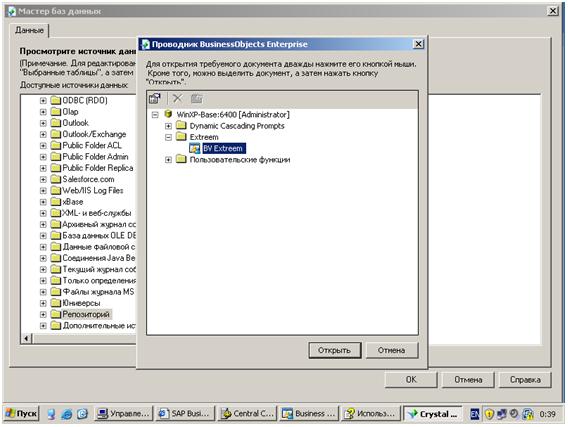Click the new folder toolbar icon
Screen dimensions: 568x427
pyautogui.click(x=196, y=99)
